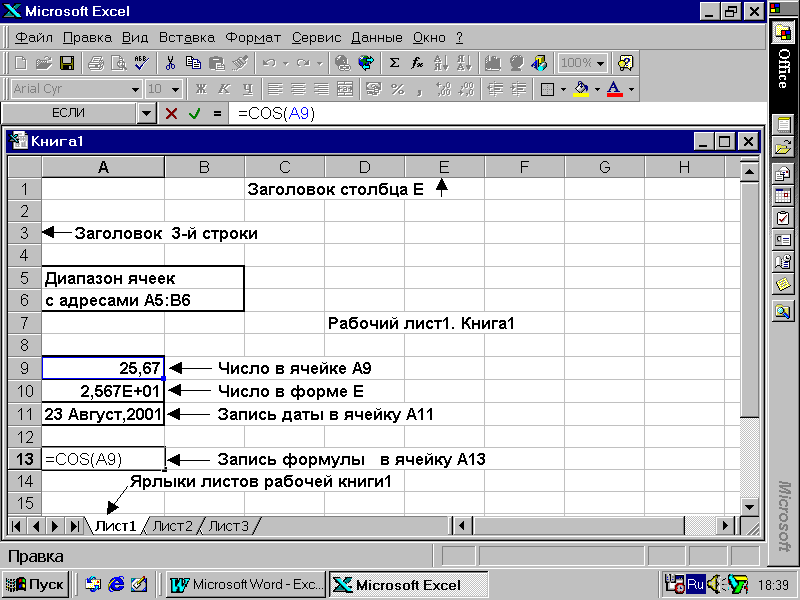The width and height of the screenshot is (800, 600).
Task: Insert a map with the globe icon
Action: click(x=516, y=63)
